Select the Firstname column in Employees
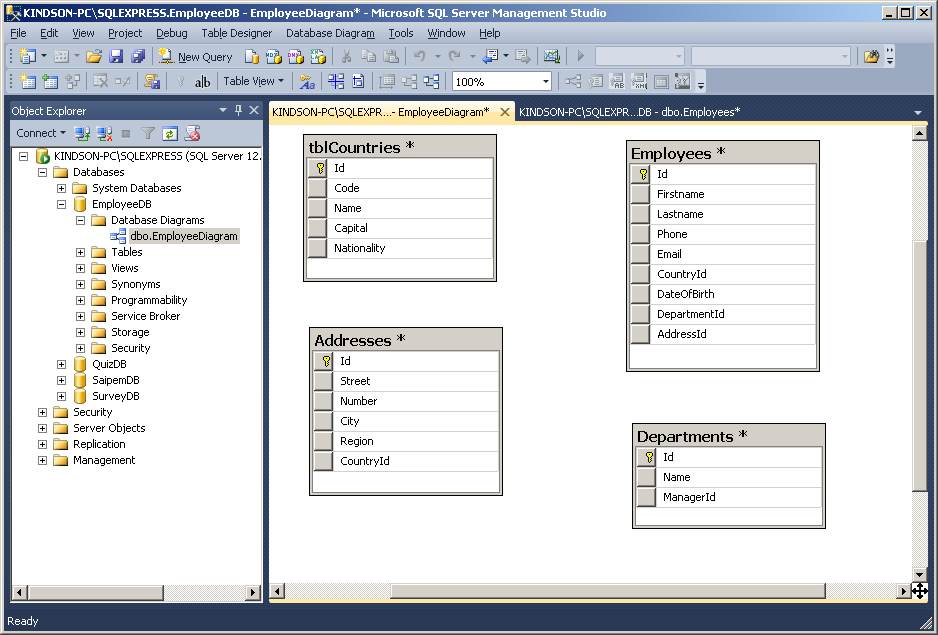This screenshot has height=635, width=938. pyautogui.click(x=723, y=194)
